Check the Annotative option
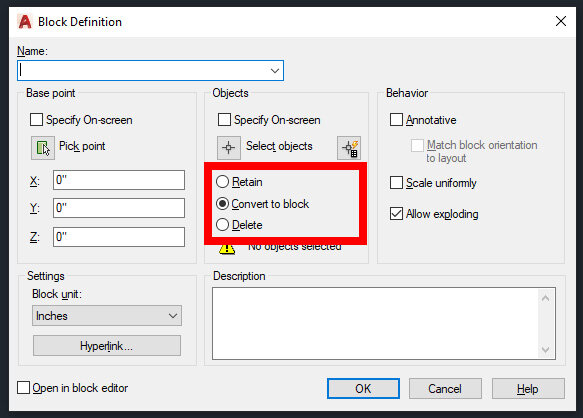This screenshot has width=583, height=418. point(396,120)
